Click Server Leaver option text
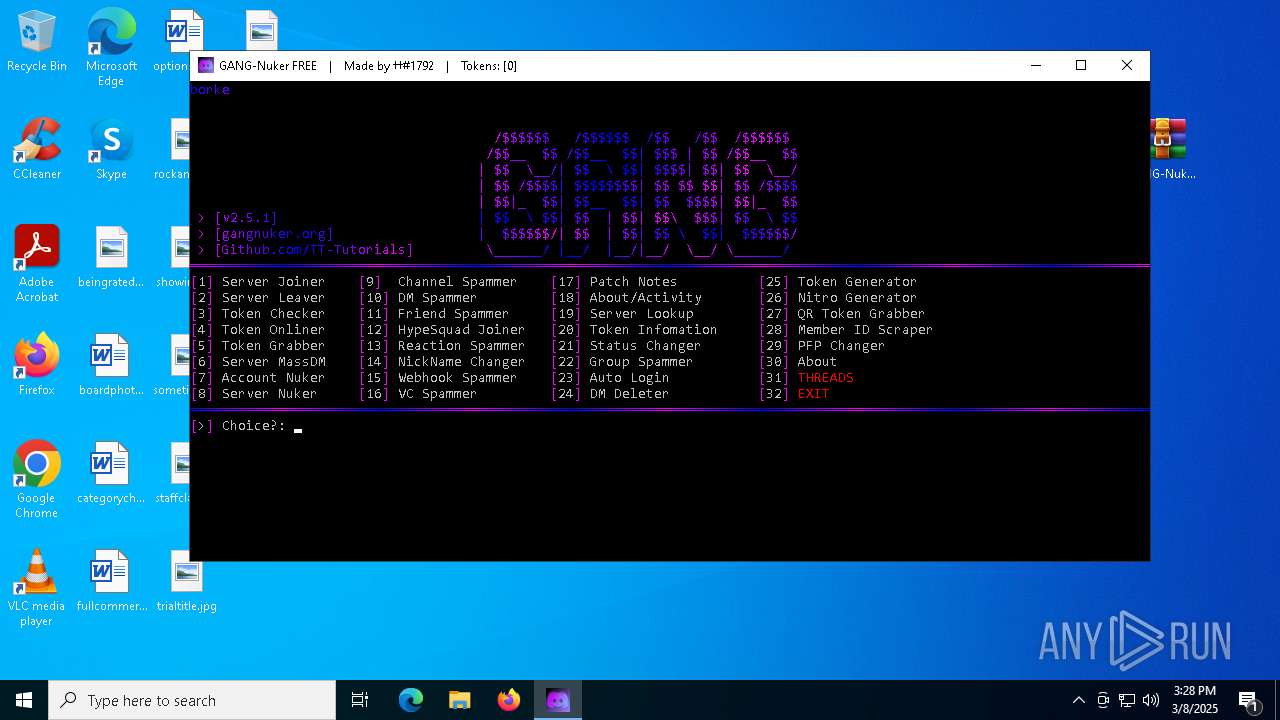 (273, 298)
